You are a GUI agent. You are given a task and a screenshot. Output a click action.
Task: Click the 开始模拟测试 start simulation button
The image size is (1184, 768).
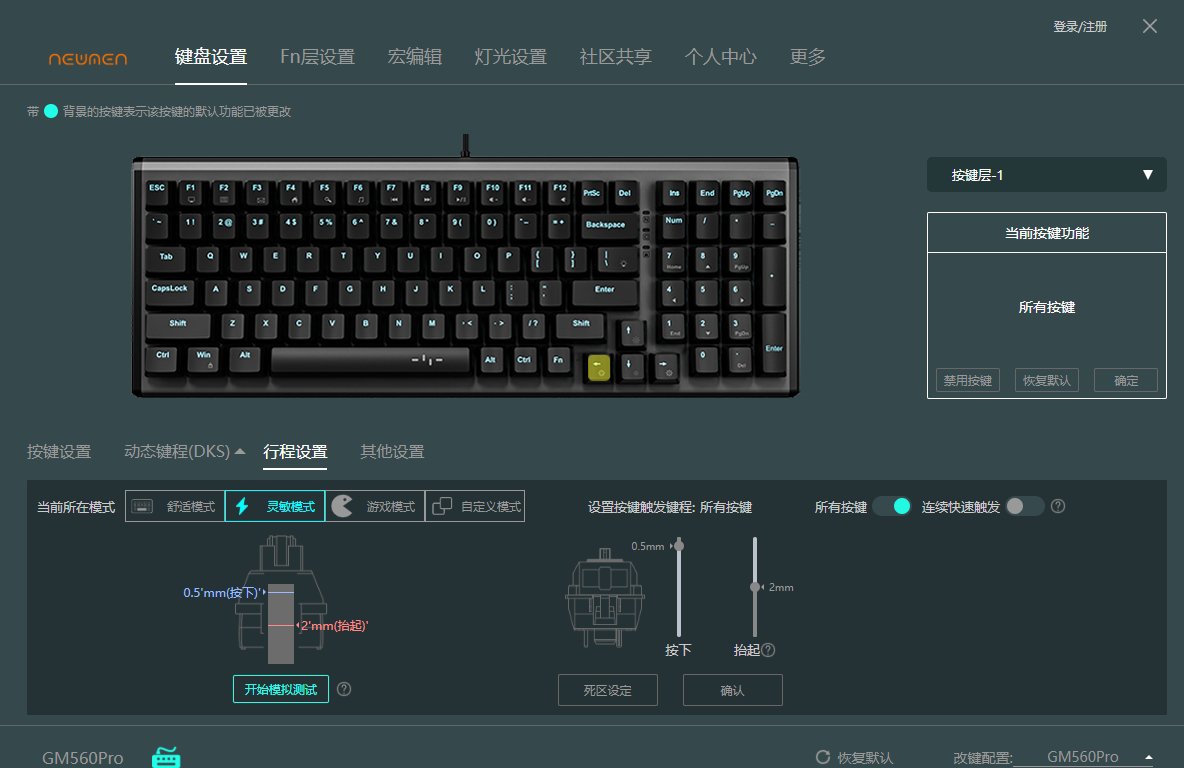point(281,689)
